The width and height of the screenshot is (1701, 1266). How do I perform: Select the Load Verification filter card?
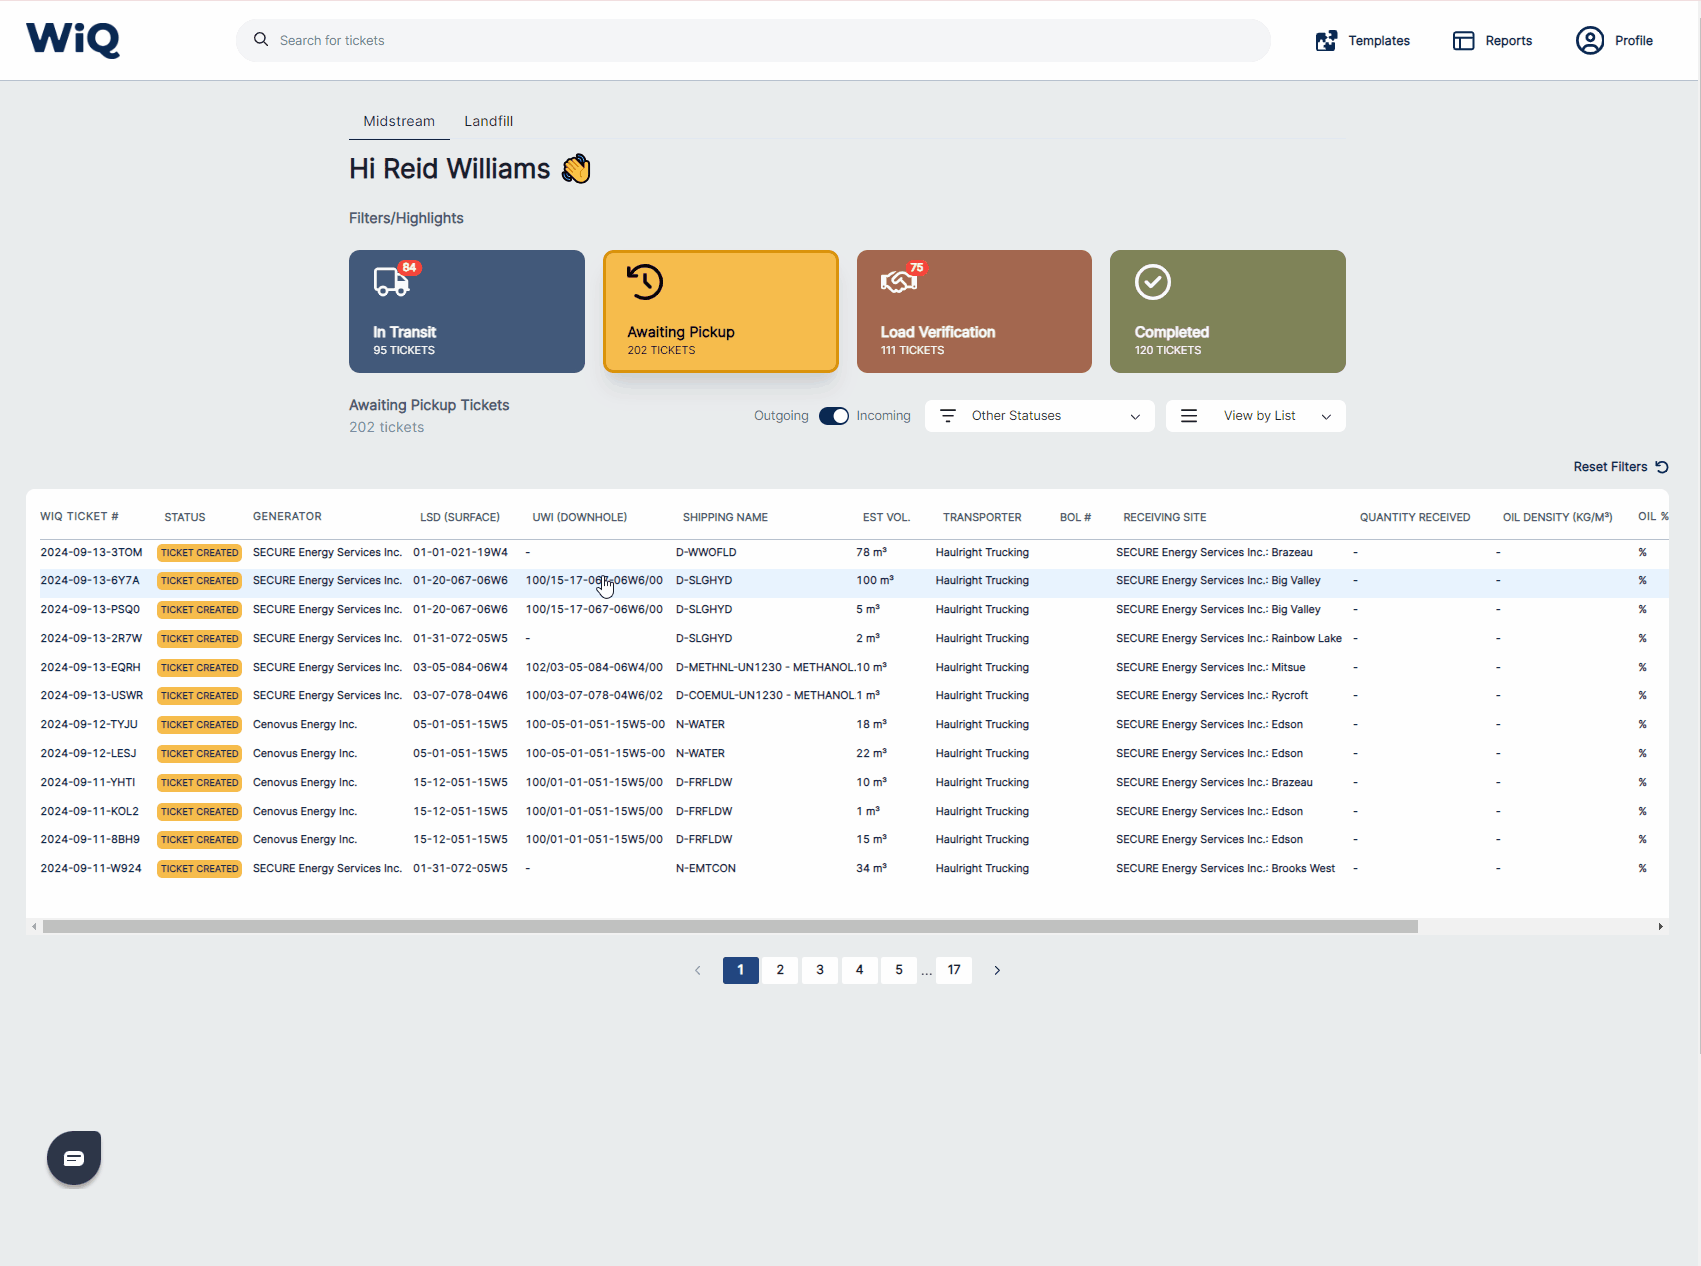tap(974, 311)
